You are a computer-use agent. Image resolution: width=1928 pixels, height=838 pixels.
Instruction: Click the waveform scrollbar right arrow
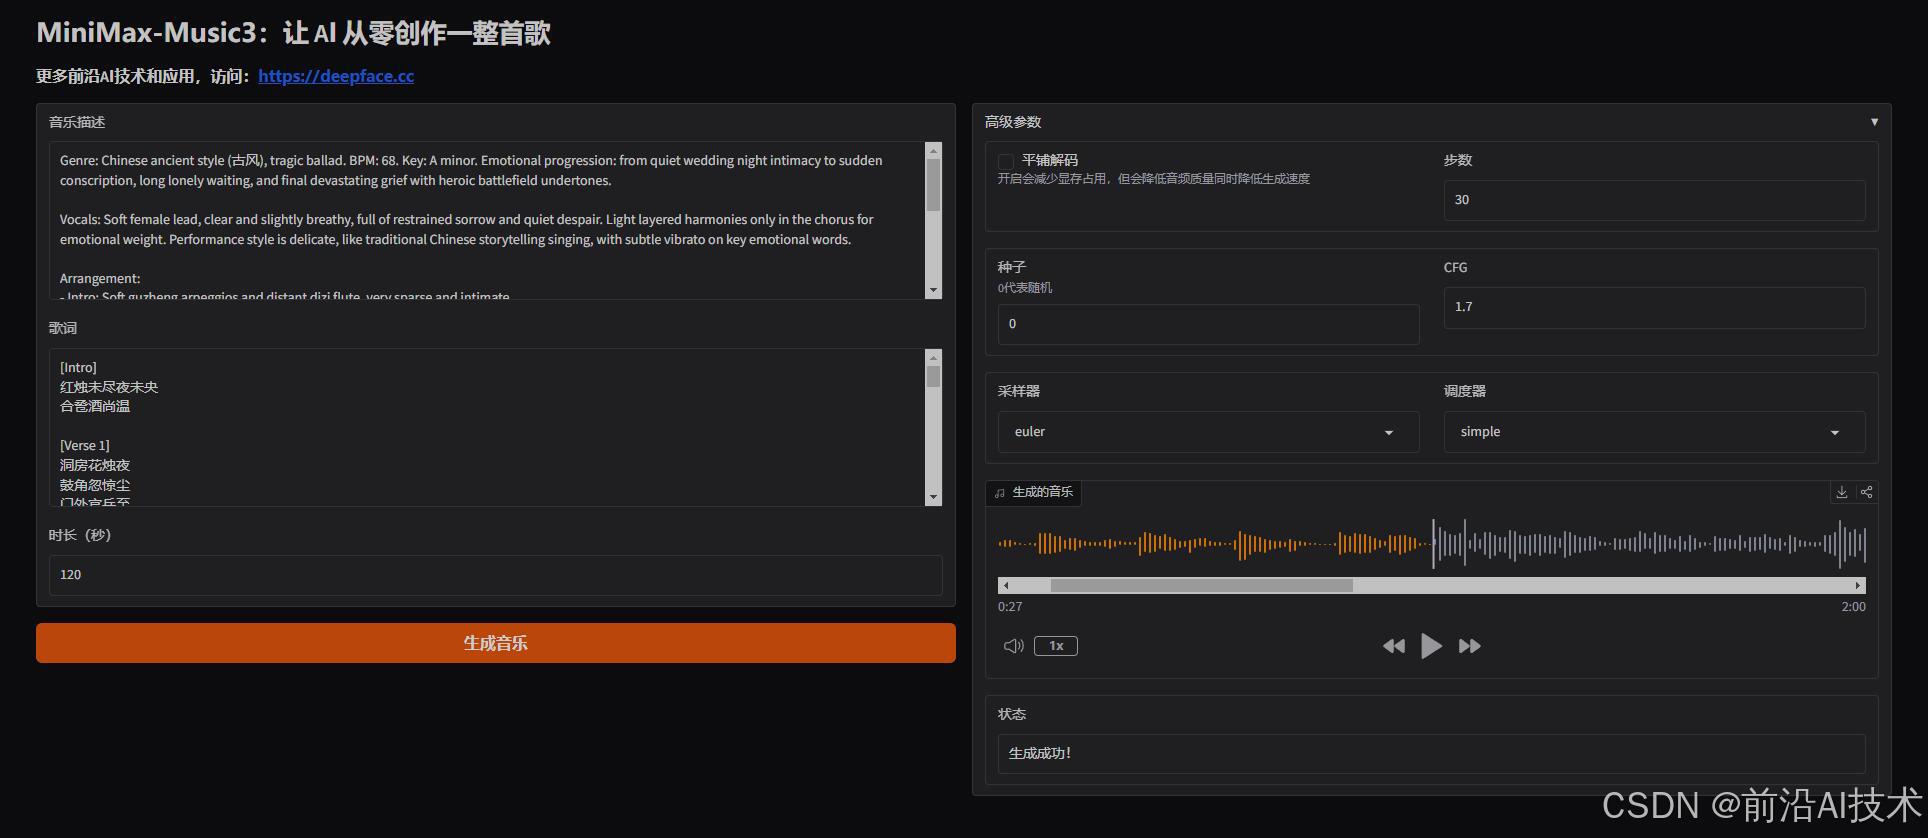pos(1858,585)
